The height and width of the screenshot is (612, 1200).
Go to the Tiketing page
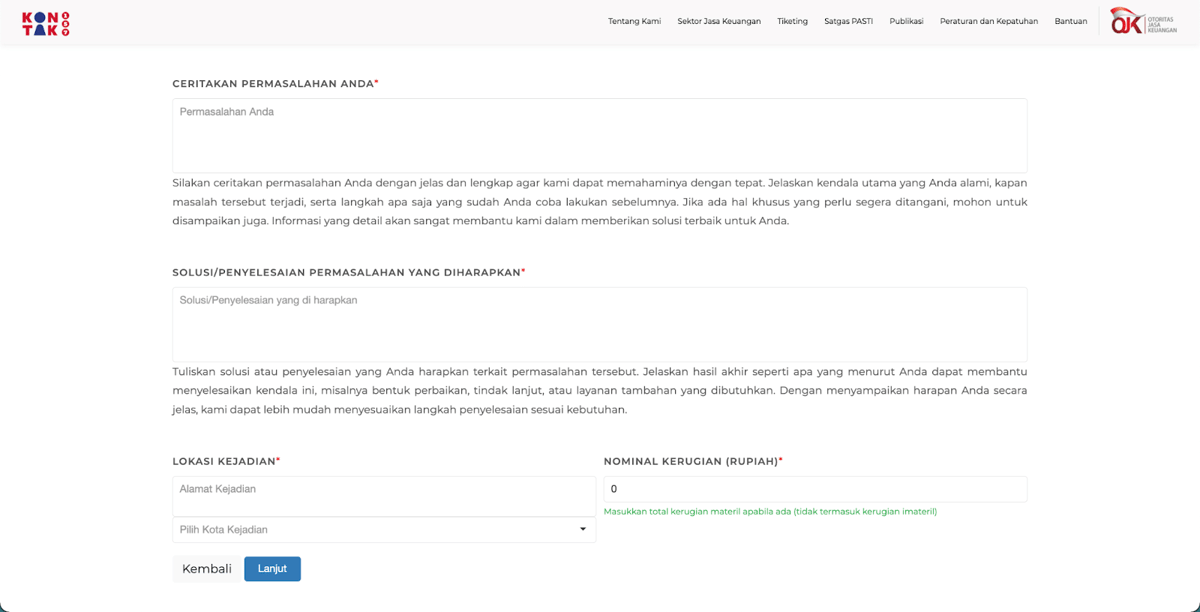pyautogui.click(x=792, y=21)
